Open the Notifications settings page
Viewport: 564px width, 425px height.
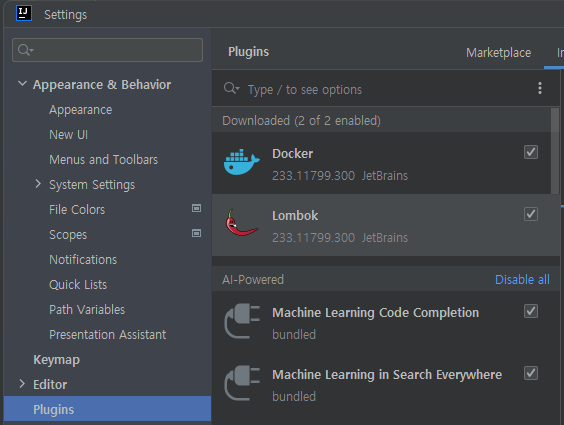coord(83,260)
